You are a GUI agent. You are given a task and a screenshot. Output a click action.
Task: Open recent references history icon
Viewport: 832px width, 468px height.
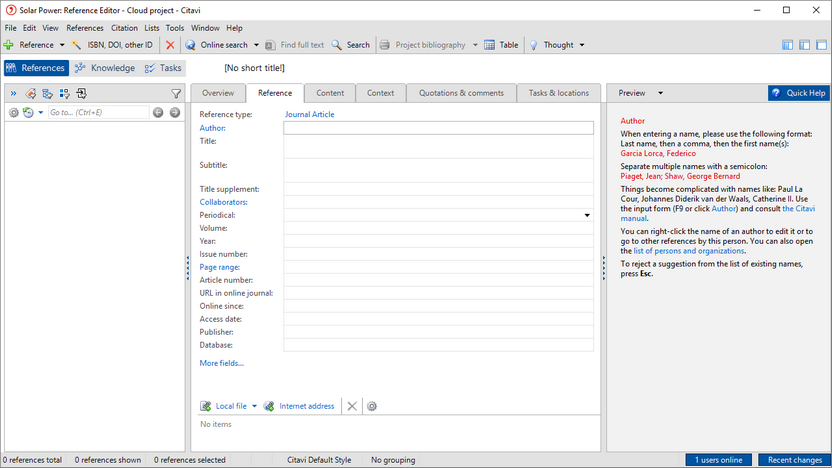pos(28,112)
